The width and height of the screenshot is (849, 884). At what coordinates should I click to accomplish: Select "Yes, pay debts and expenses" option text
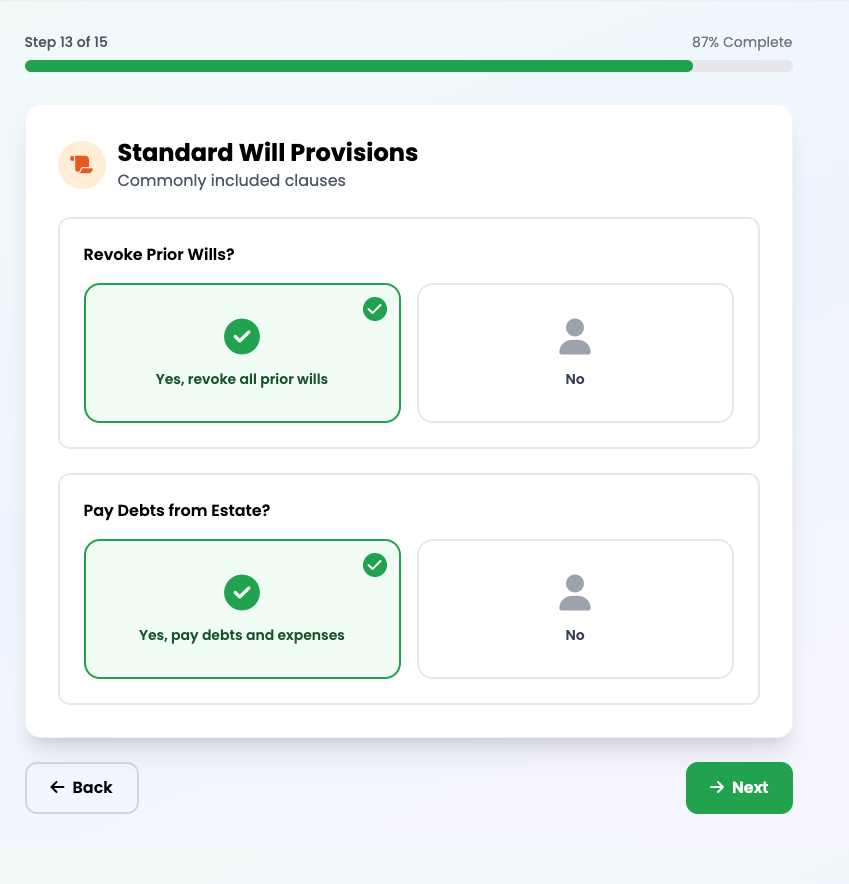242,636
